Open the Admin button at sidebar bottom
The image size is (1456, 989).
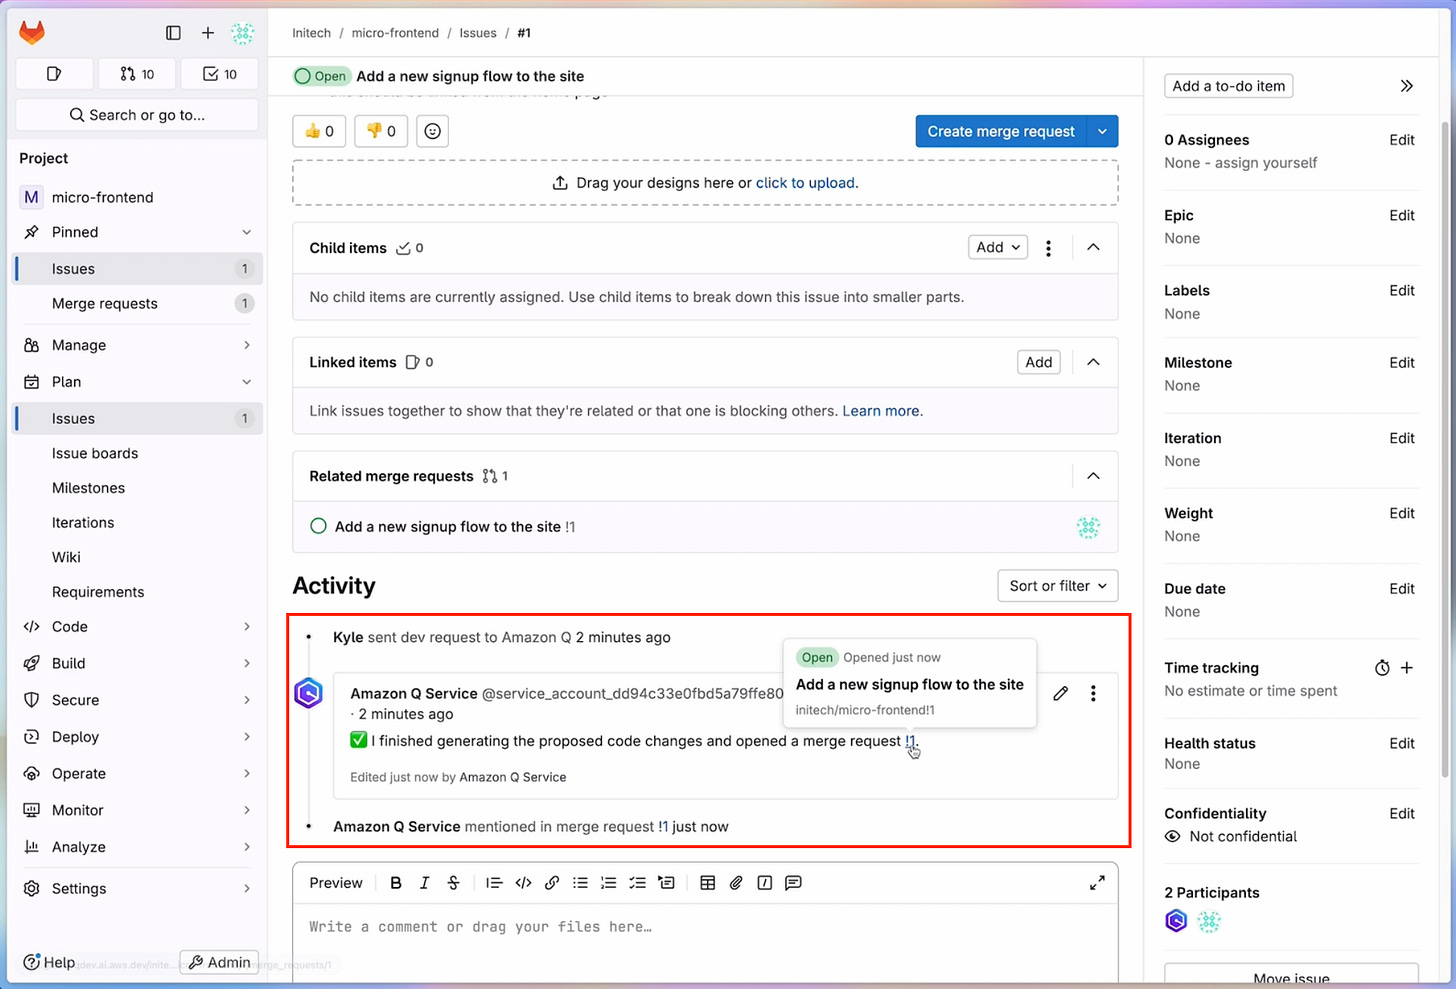(x=219, y=962)
